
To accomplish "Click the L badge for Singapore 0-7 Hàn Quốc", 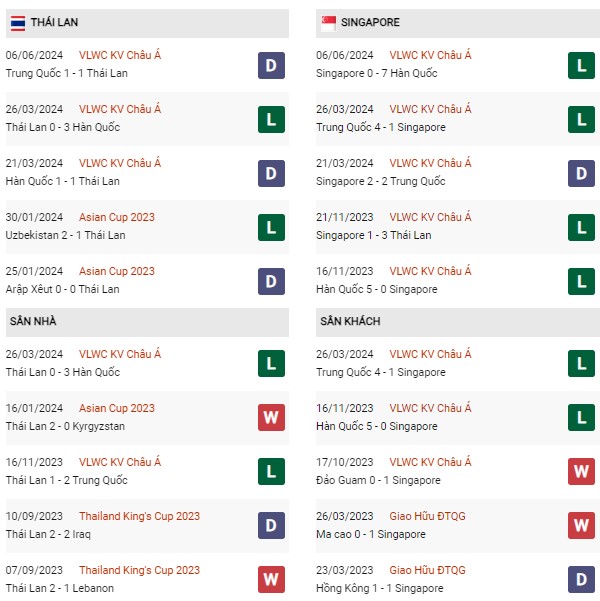I will click(581, 65).
